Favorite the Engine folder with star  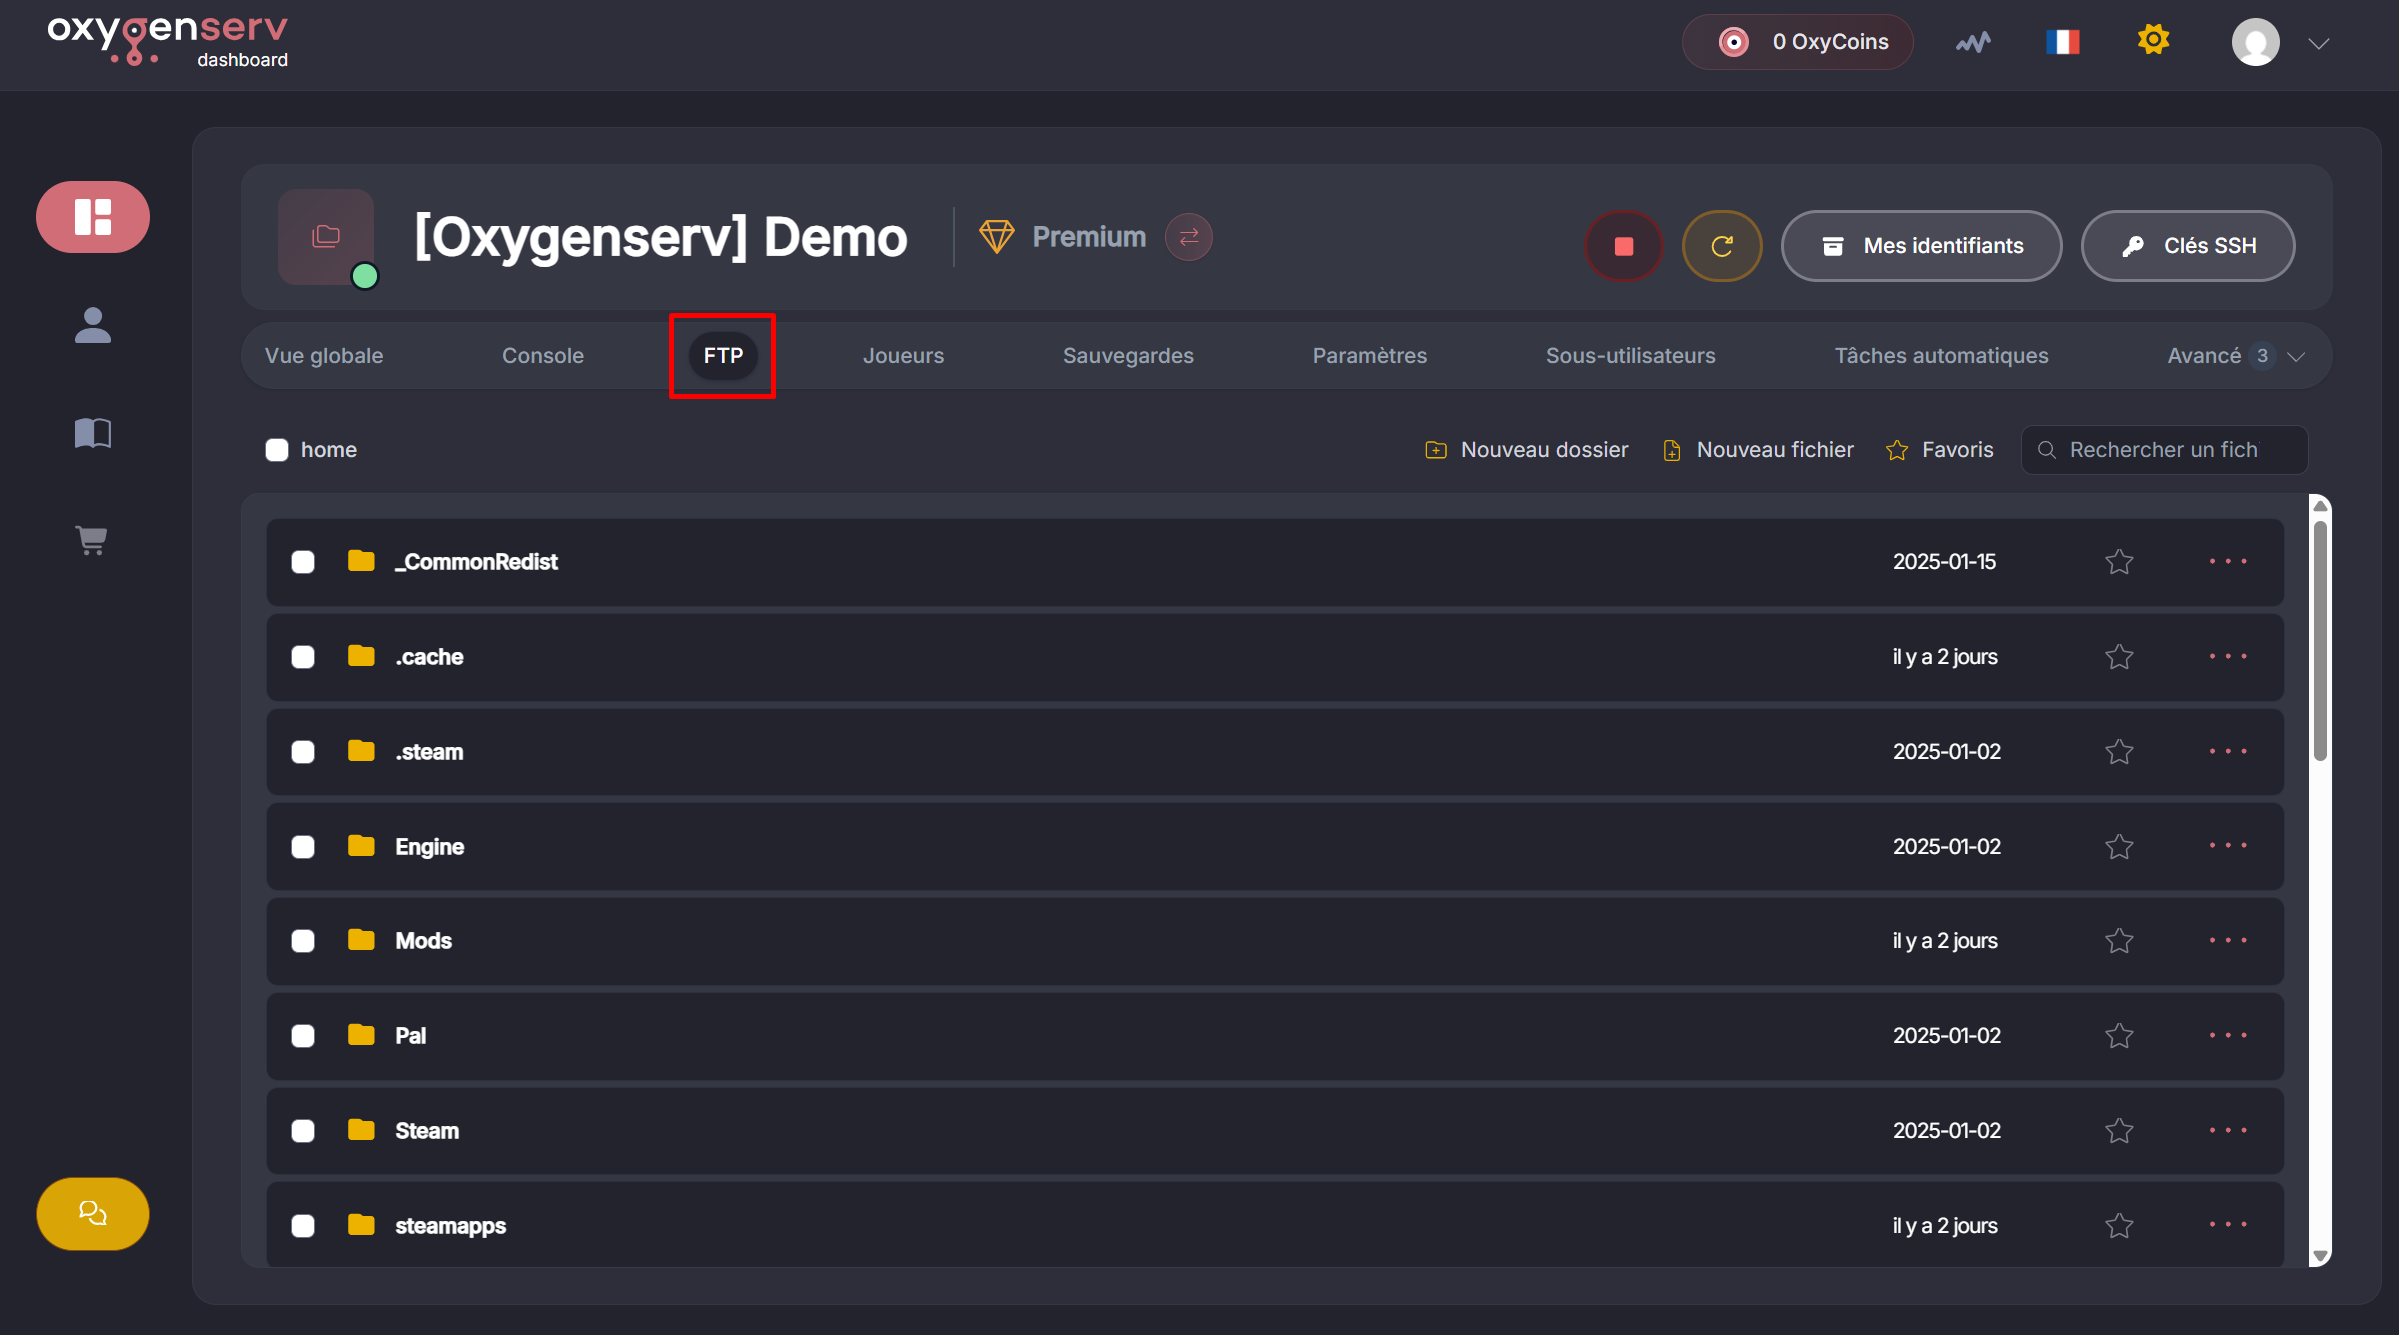[2118, 847]
